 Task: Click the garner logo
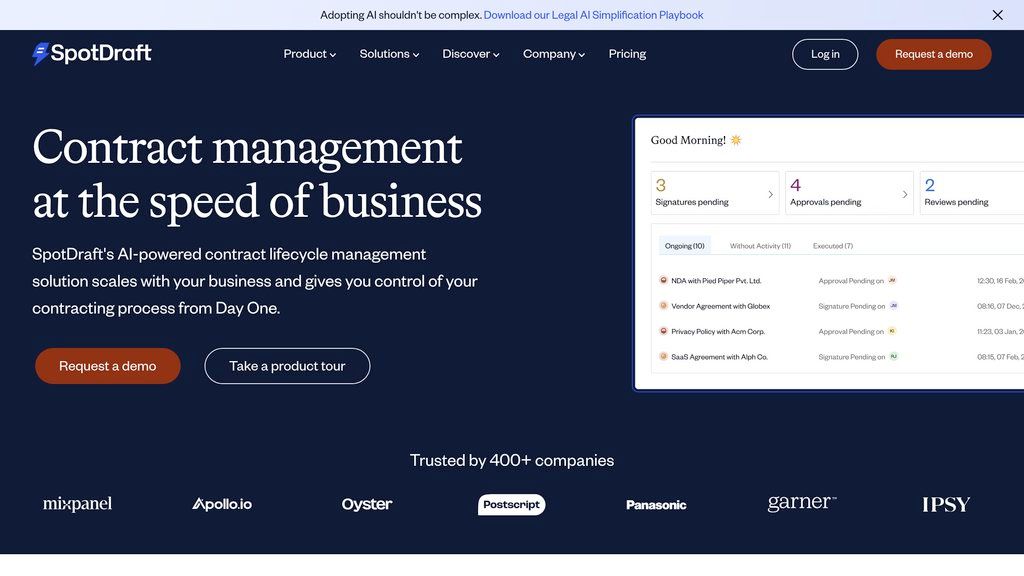pyautogui.click(x=801, y=503)
